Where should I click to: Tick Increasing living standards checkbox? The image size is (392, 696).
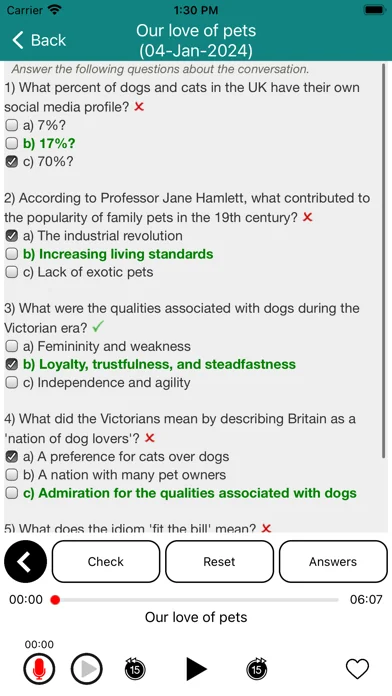12,254
